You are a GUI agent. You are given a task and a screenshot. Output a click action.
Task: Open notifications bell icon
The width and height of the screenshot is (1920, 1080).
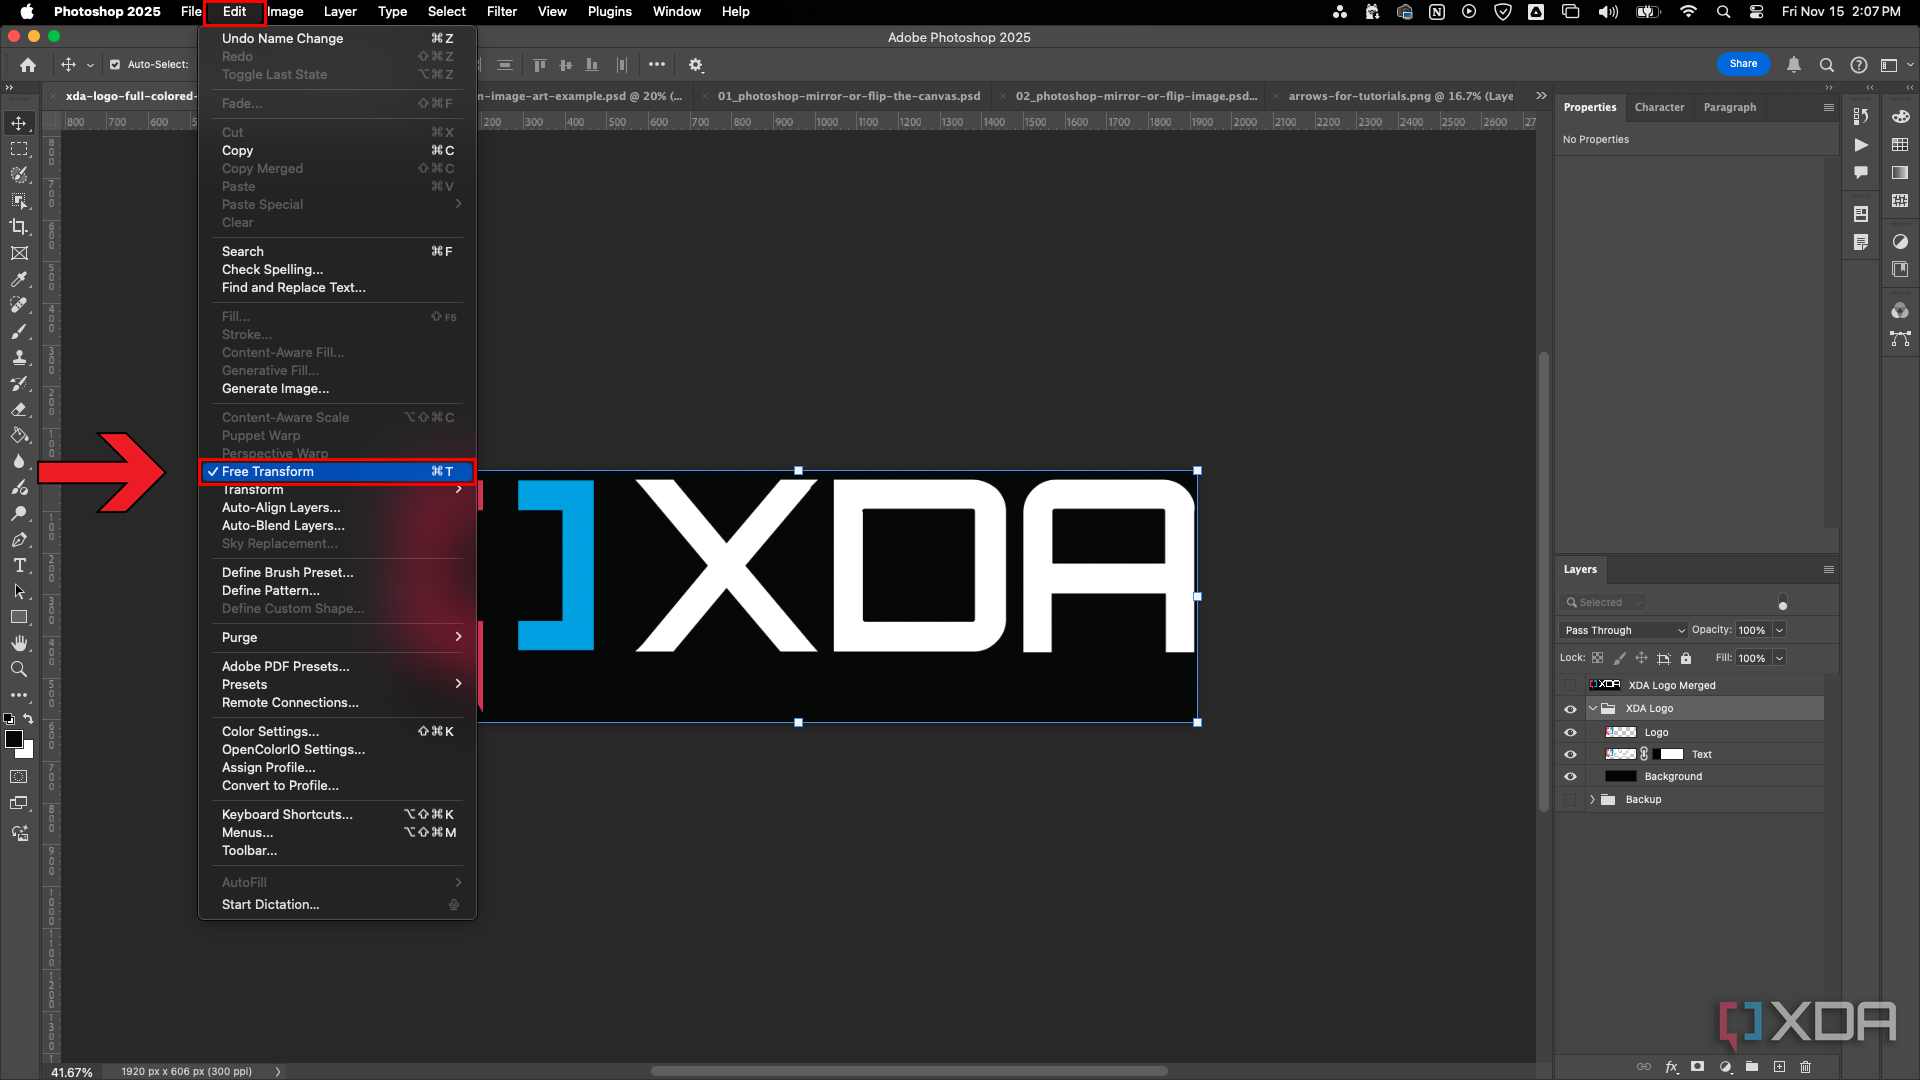[1794, 65]
